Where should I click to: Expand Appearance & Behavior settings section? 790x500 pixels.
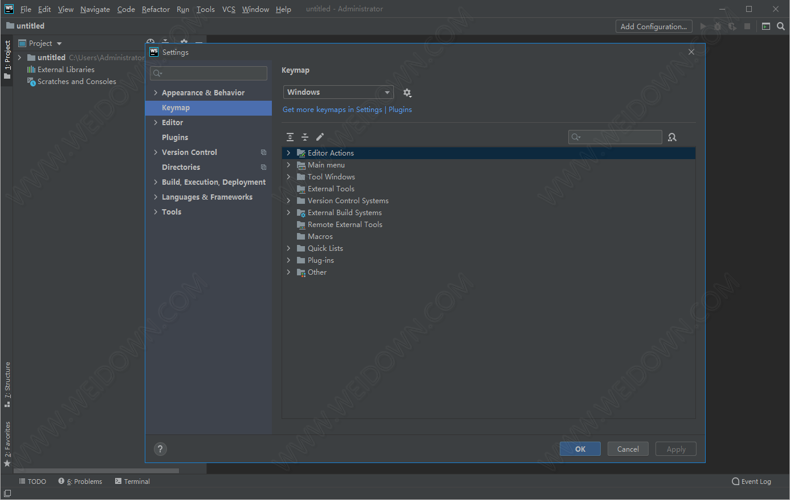coord(156,93)
